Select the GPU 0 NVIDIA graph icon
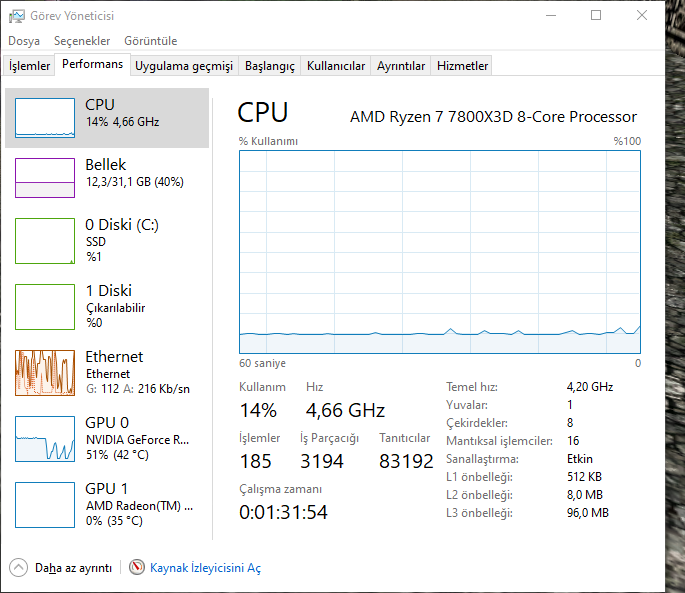 pos(45,438)
